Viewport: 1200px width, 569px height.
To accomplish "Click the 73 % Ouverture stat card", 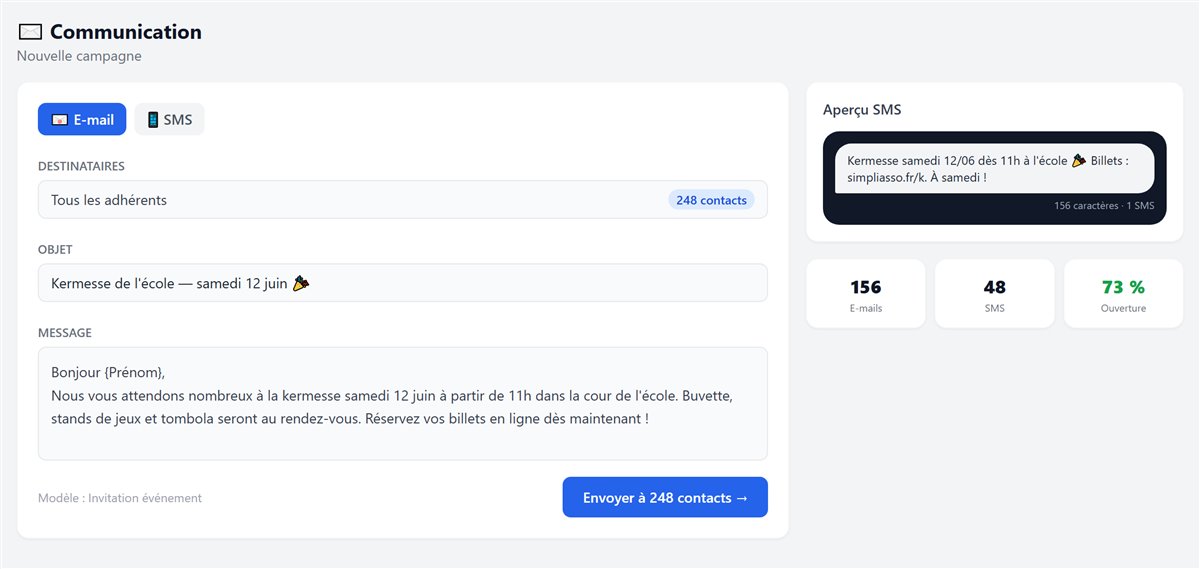I will [1123, 294].
